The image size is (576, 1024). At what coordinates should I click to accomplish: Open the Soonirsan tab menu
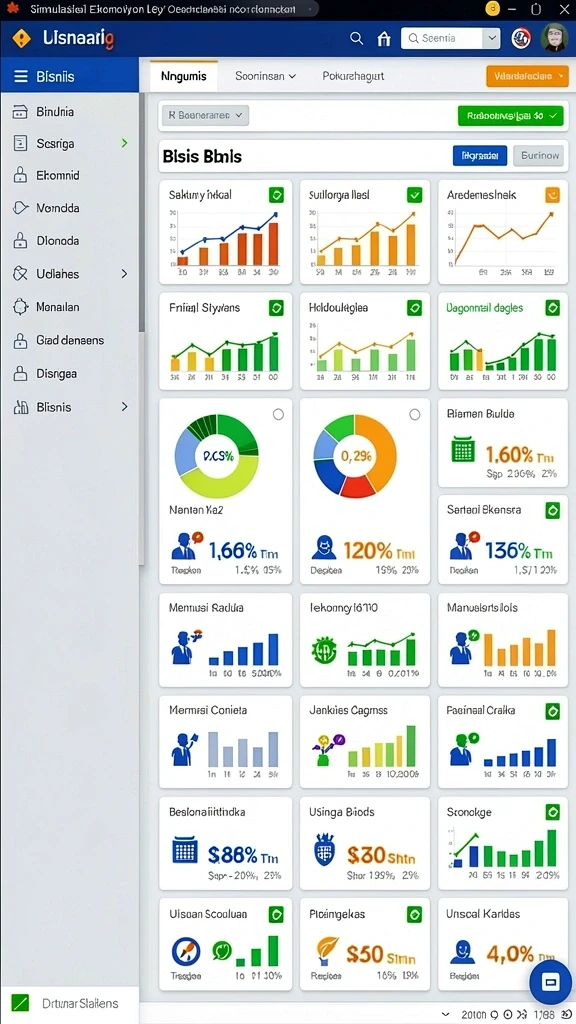[x=265, y=76]
